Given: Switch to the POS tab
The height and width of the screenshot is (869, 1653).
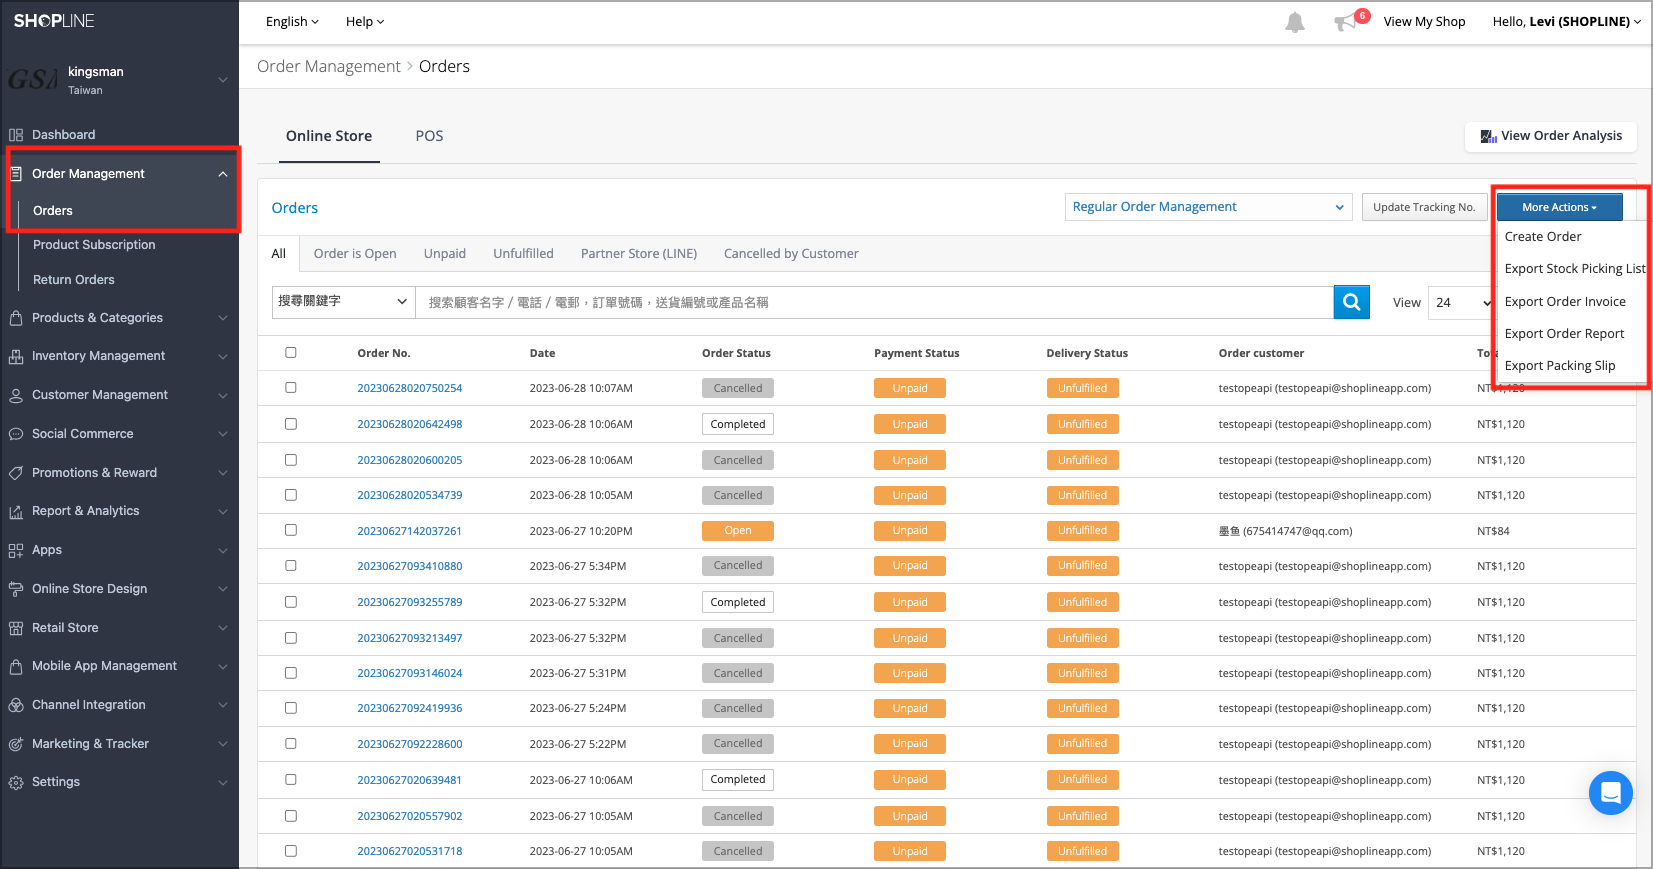Looking at the screenshot, I should [429, 136].
